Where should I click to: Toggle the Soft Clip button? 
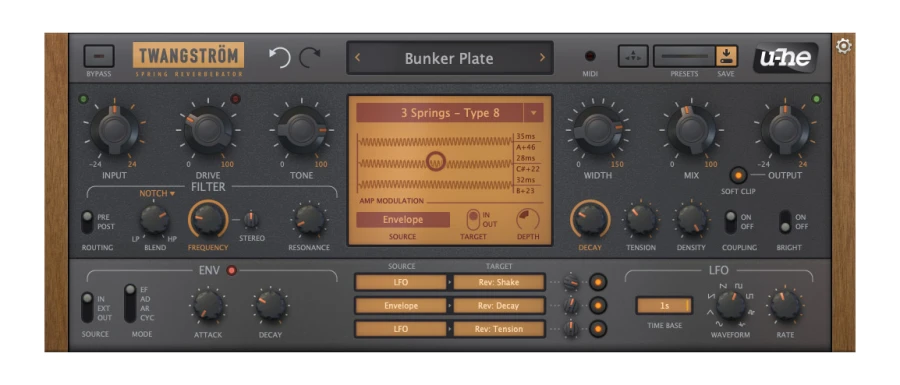(738, 174)
